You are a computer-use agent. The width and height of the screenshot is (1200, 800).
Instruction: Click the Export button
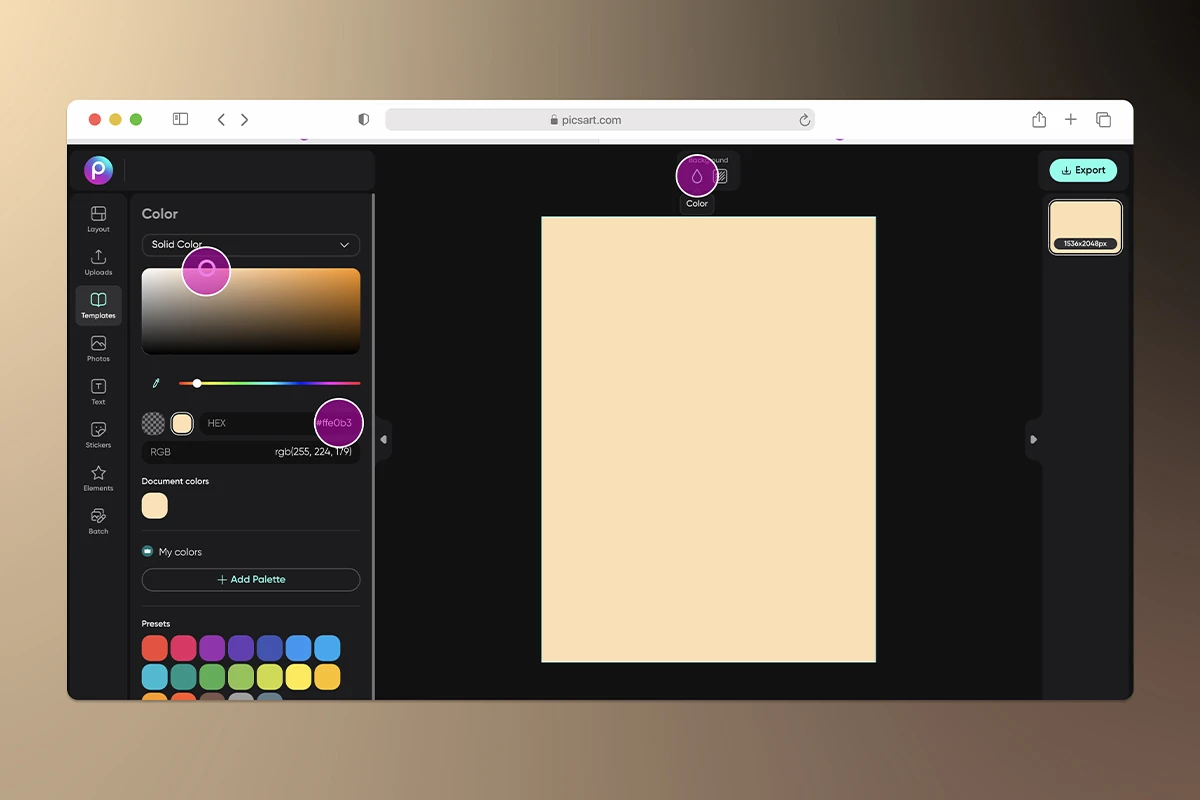(x=1083, y=170)
